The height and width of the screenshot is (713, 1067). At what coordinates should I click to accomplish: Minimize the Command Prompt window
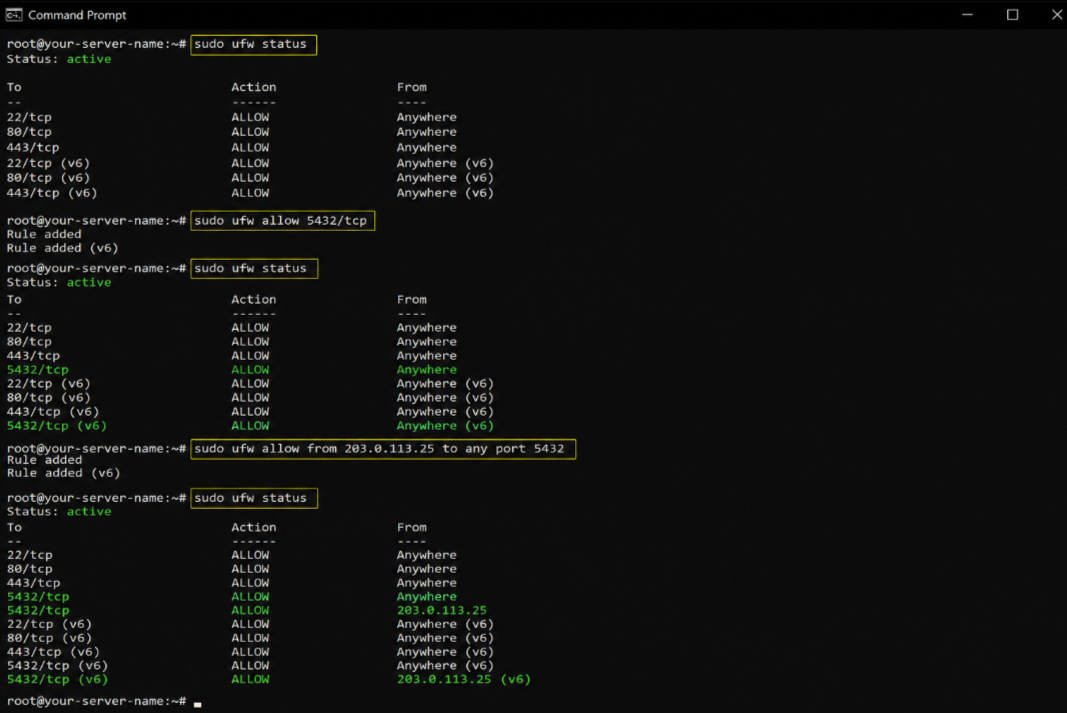point(967,14)
